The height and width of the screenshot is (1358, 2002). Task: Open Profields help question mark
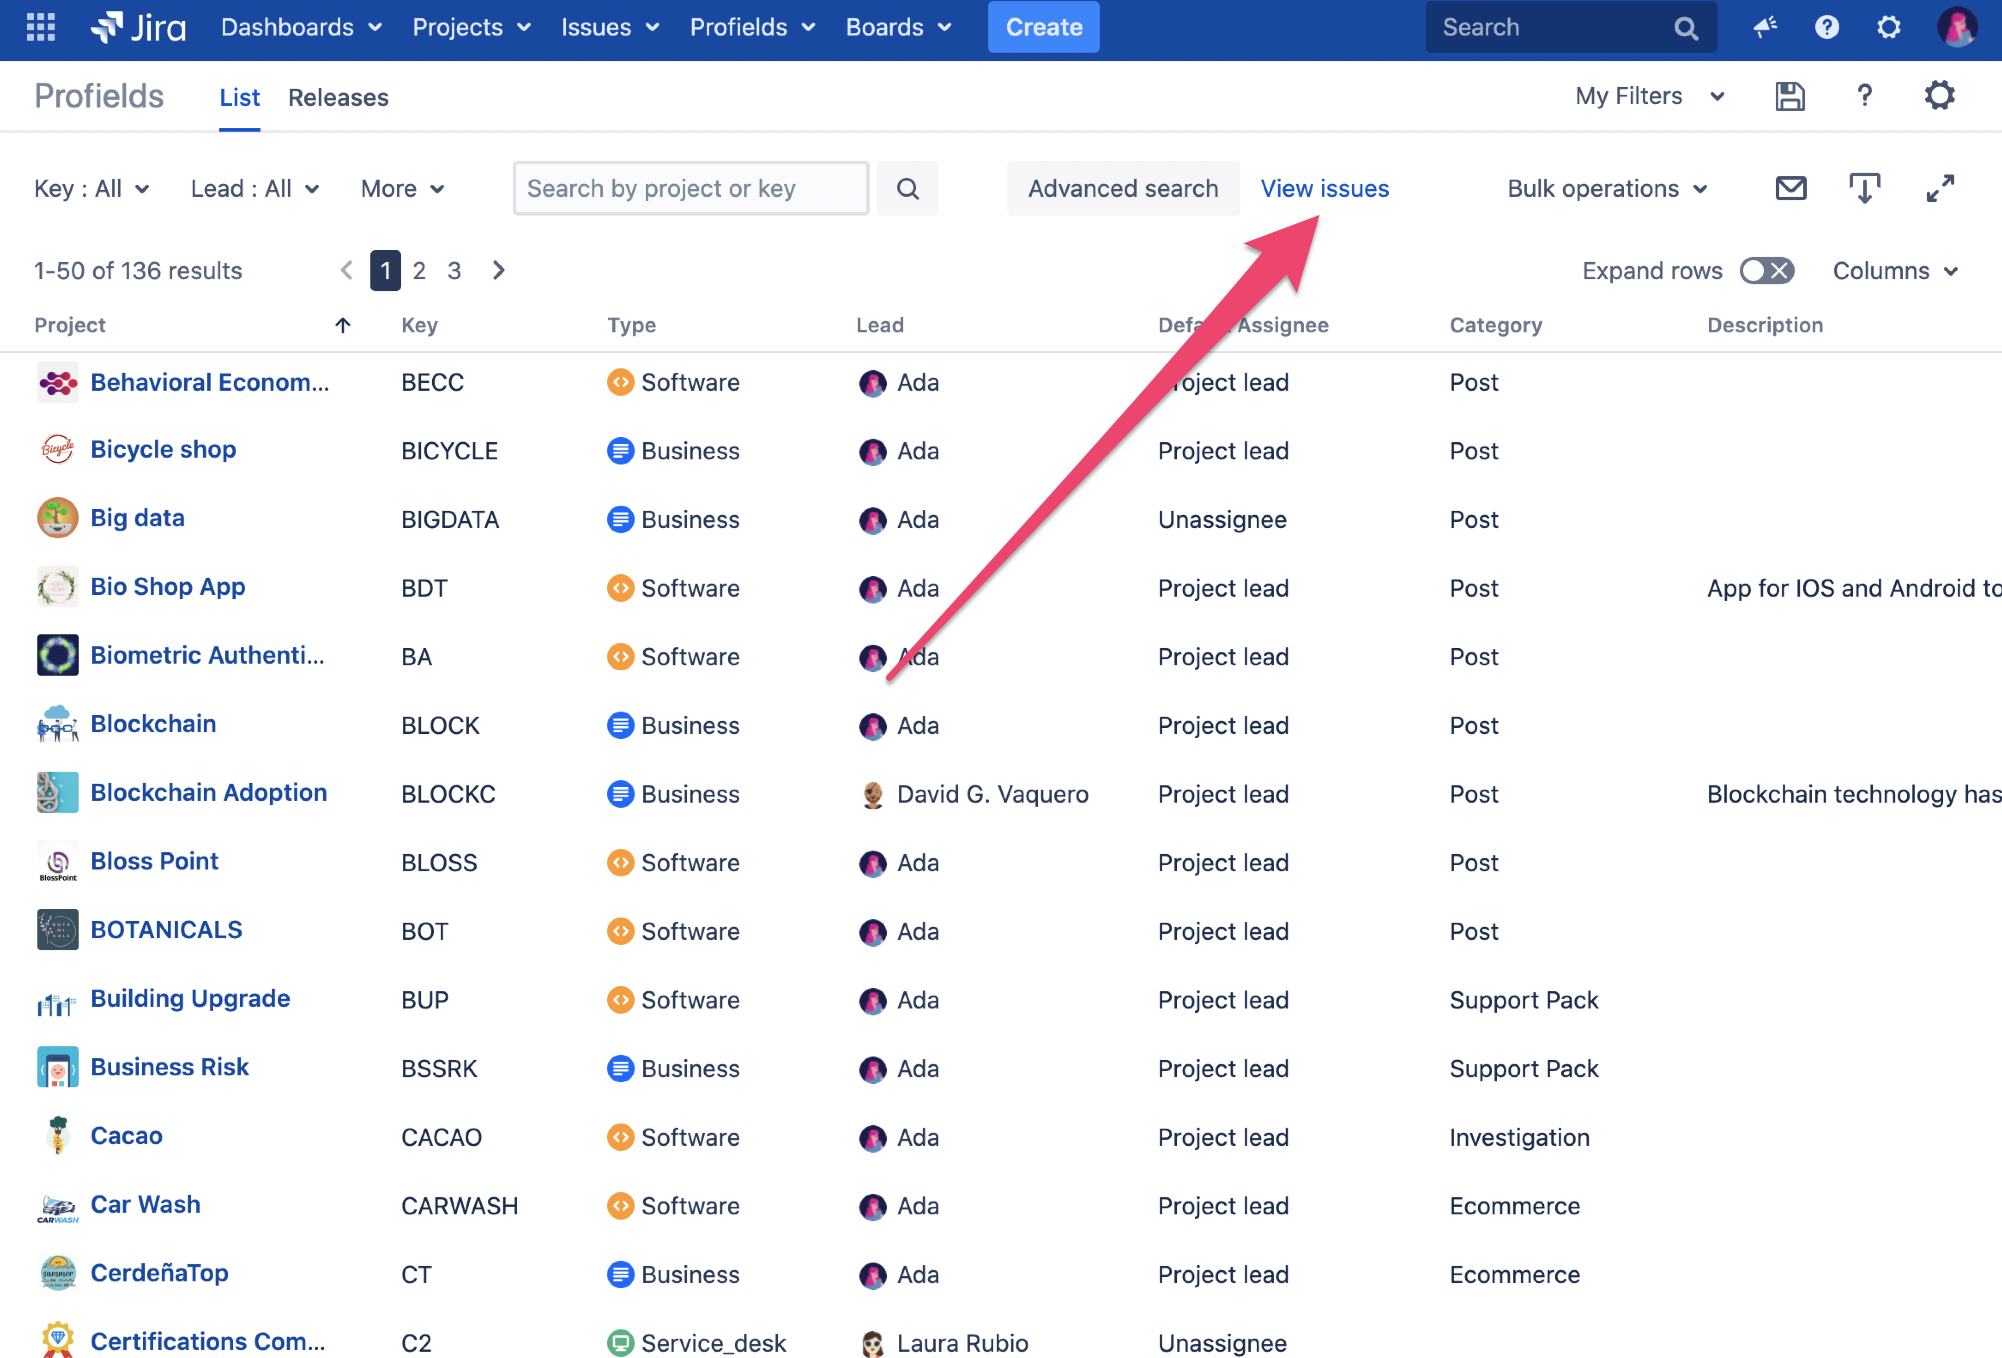(1864, 96)
